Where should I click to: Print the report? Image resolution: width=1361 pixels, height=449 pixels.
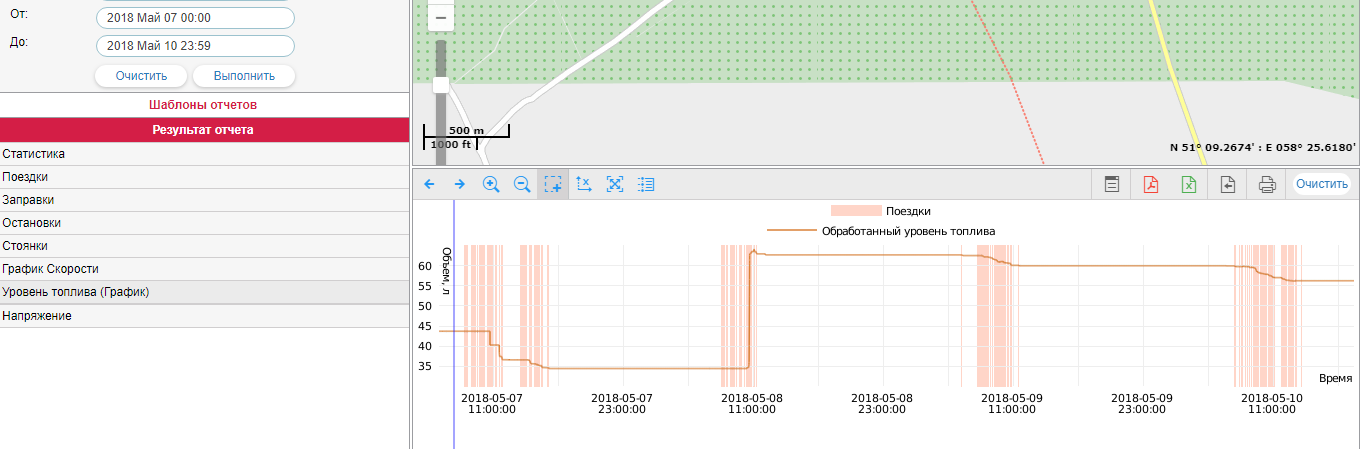click(x=1267, y=184)
